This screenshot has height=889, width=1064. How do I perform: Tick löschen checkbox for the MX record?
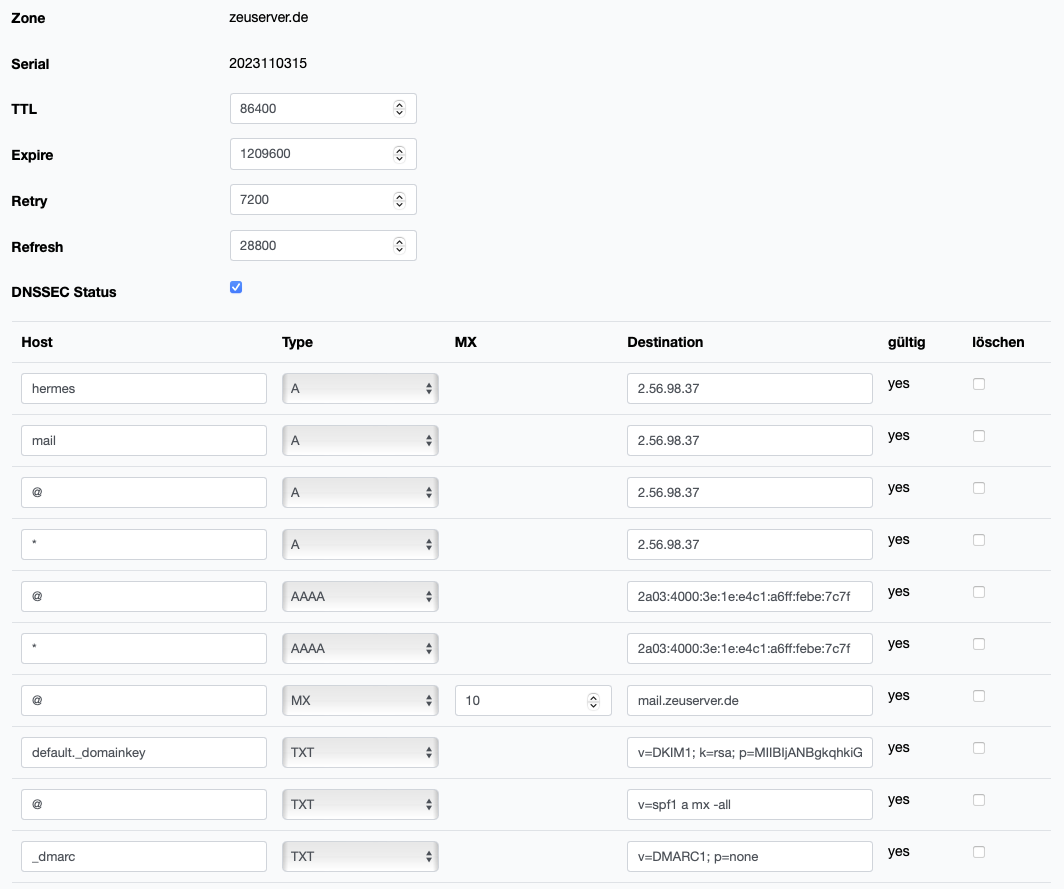[979, 696]
